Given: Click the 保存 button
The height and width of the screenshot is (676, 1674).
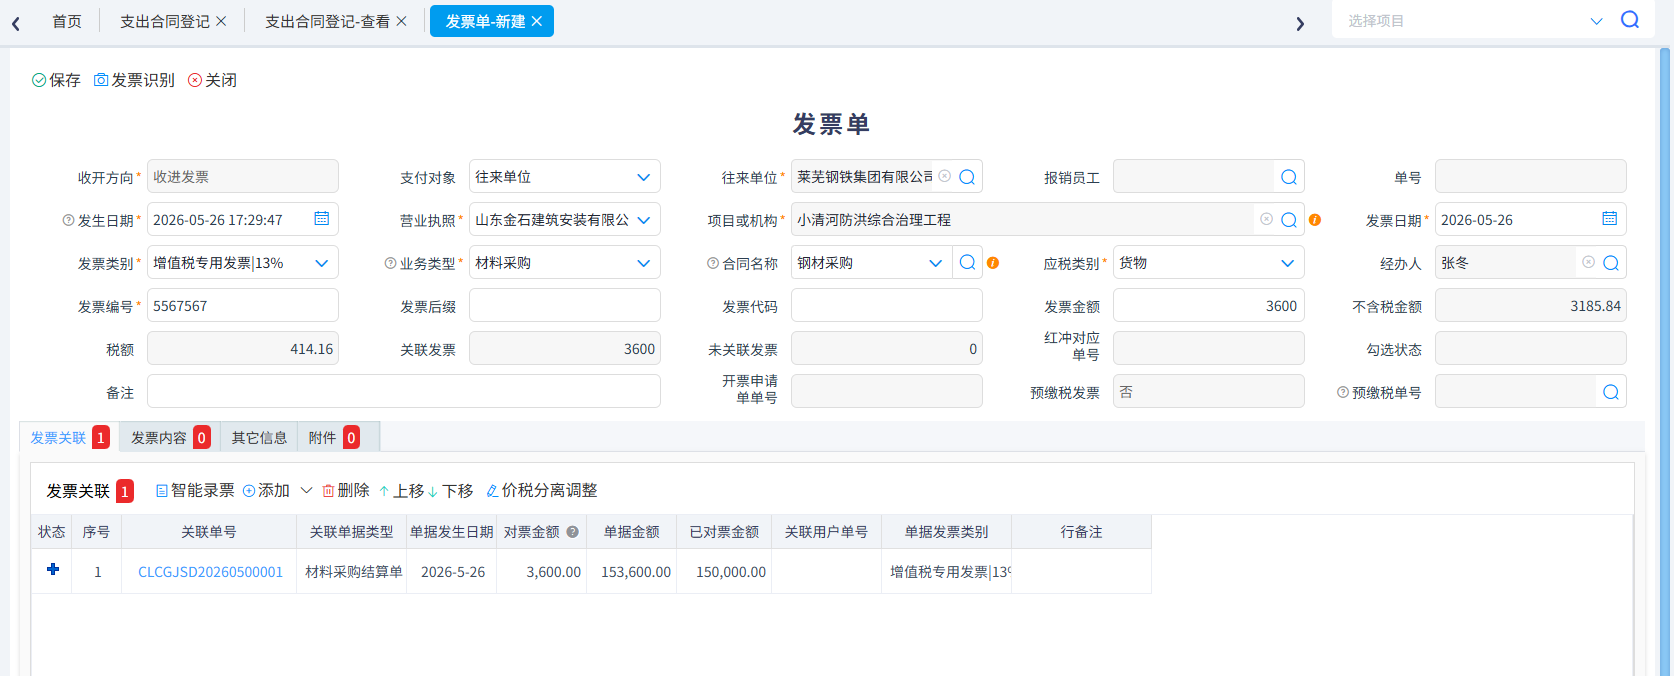Looking at the screenshot, I should (56, 80).
